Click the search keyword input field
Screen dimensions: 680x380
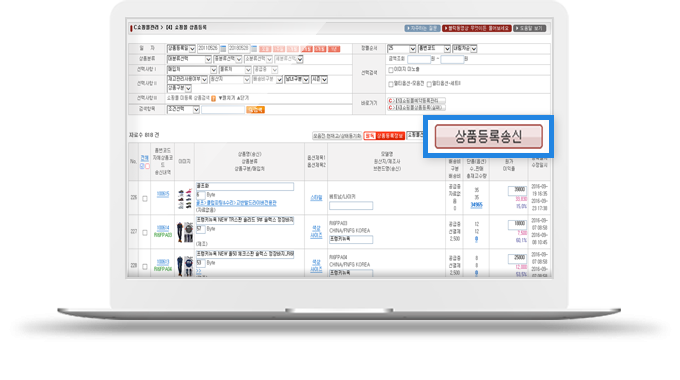223,110
